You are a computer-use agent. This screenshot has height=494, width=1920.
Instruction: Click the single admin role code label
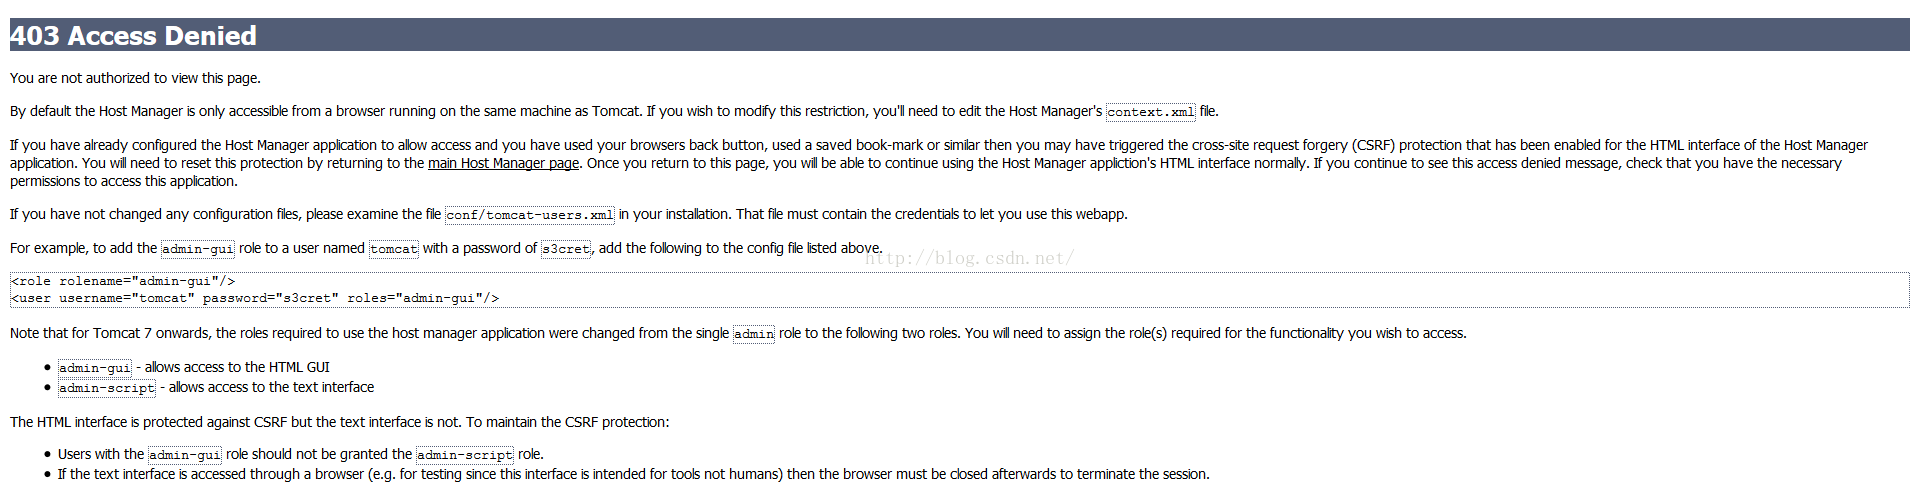pyautogui.click(x=754, y=334)
